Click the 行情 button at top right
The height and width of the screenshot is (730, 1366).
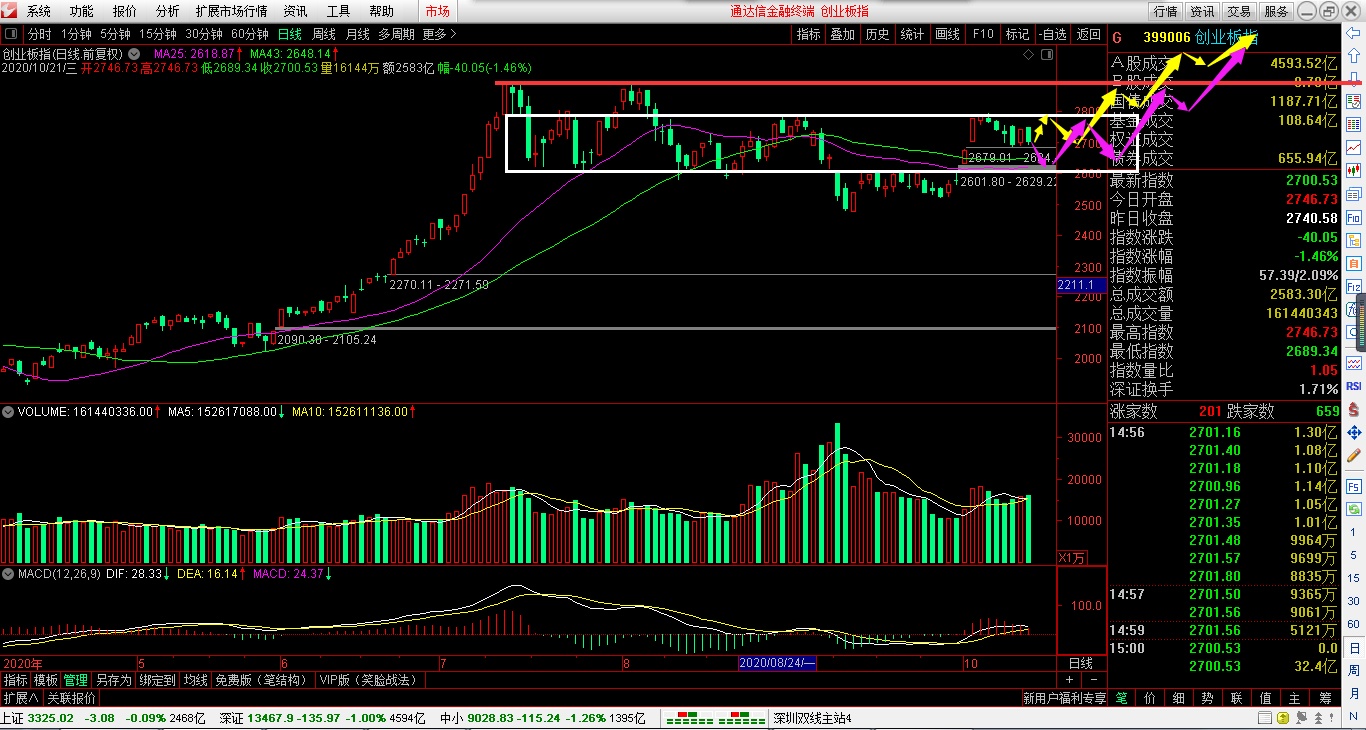coord(1165,11)
